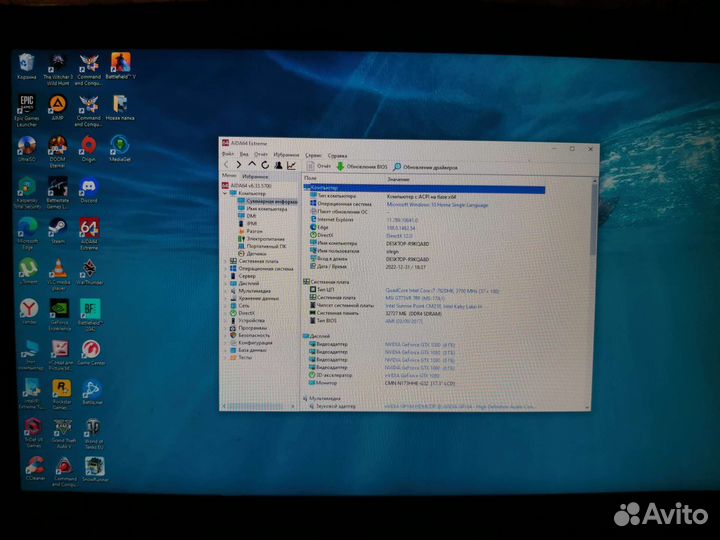Image resolution: width=720 pixels, height=540 pixels.
Task: Click the up-level arrow in AIDA64 toolbar
Action: pyautogui.click(x=252, y=164)
